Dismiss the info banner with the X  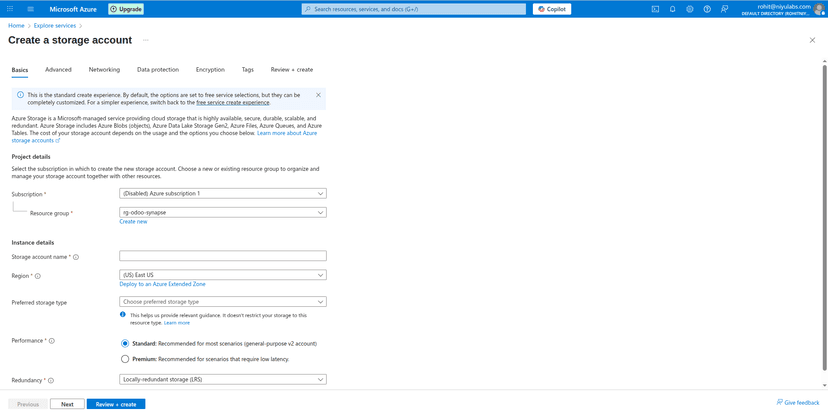tap(318, 95)
